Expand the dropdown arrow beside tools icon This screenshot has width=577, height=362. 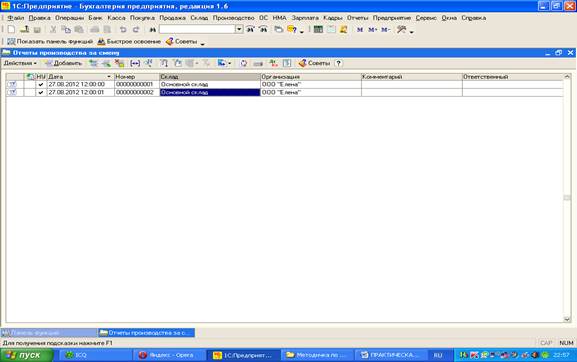point(412,32)
